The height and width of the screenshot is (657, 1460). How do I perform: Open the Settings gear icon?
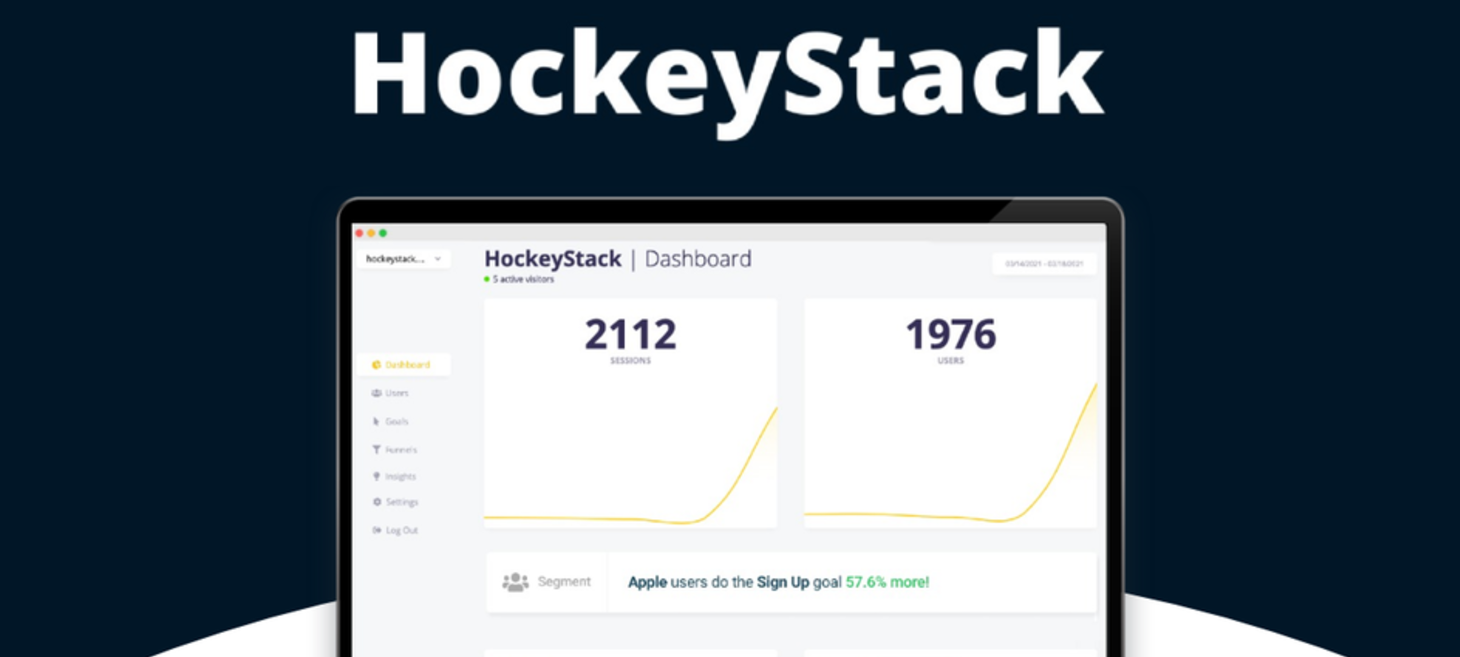click(377, 502)
